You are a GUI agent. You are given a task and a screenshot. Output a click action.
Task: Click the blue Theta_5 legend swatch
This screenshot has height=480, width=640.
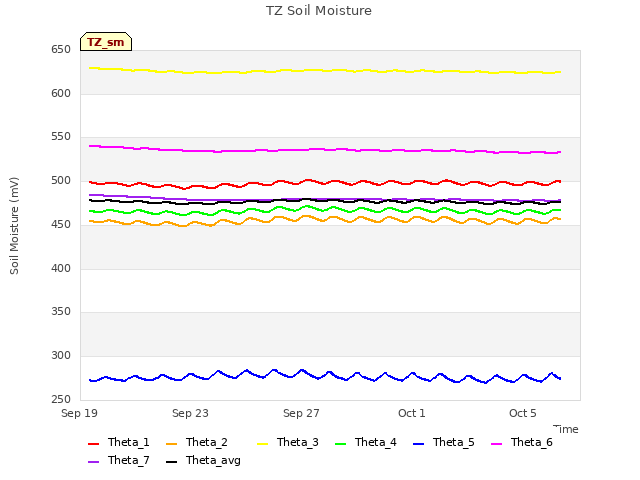coord(418,444)
